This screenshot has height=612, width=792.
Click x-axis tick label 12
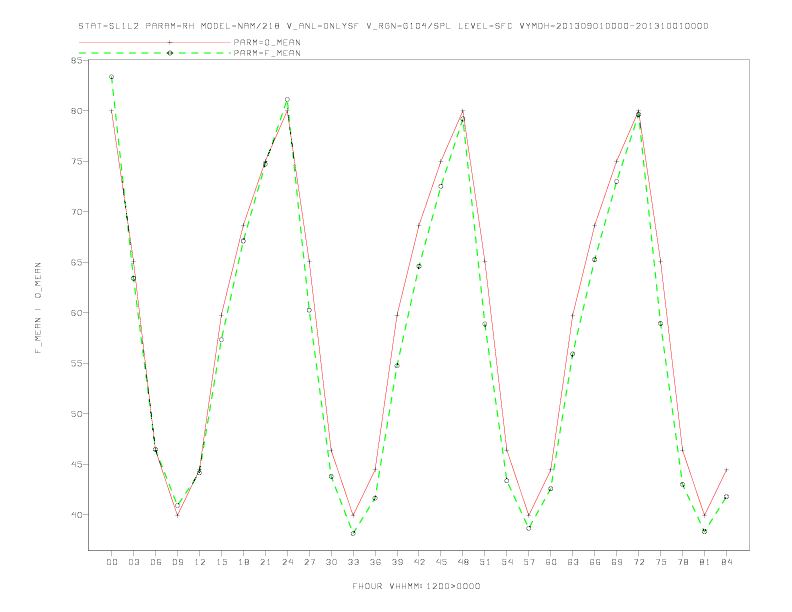click(x=200, y=562)
